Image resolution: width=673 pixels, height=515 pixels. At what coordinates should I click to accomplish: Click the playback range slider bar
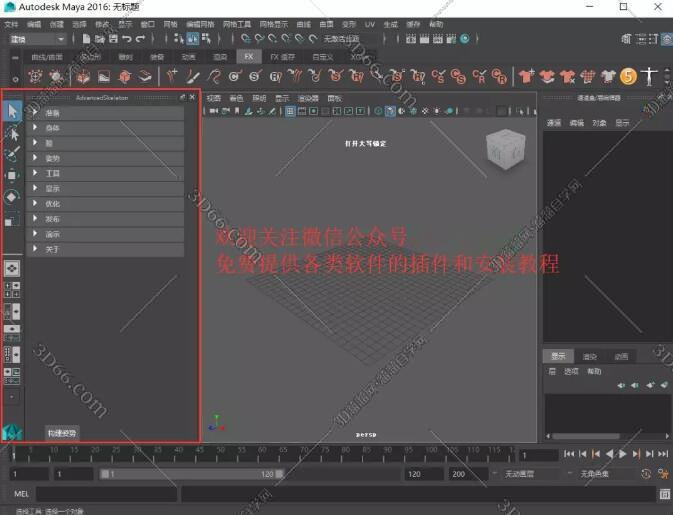192,474
